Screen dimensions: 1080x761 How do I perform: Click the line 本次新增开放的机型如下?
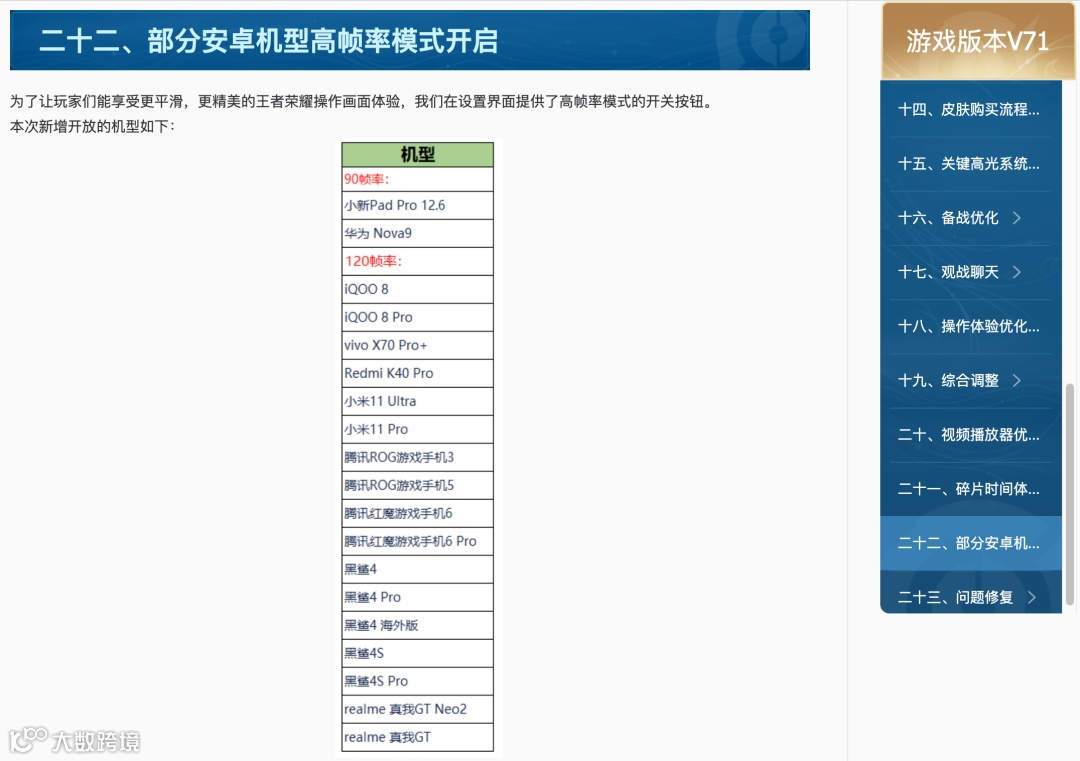click(92, 127)
